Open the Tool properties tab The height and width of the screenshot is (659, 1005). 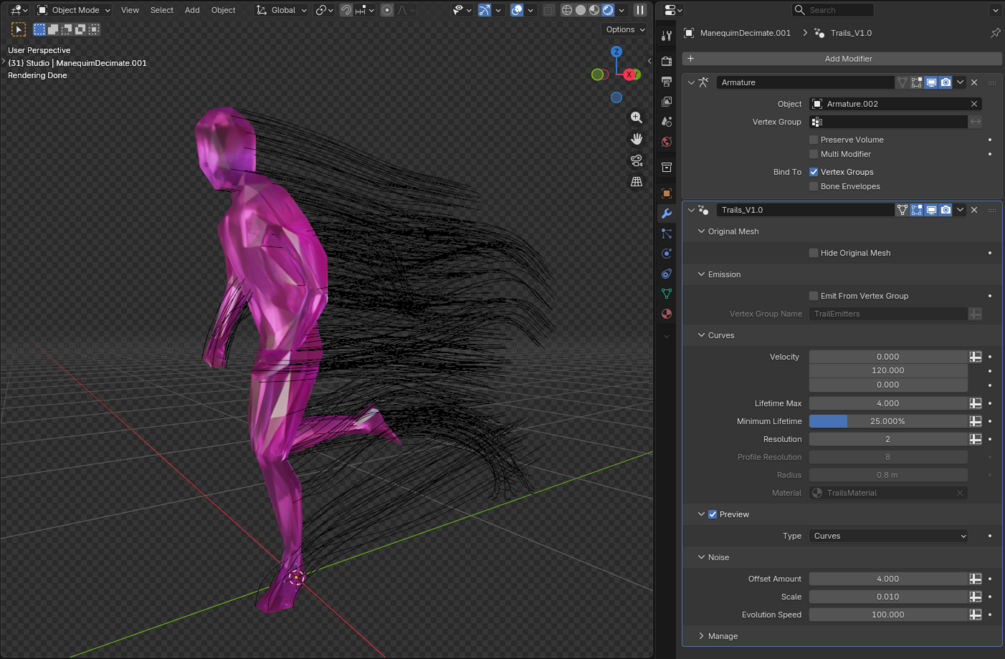coord(667,36)
